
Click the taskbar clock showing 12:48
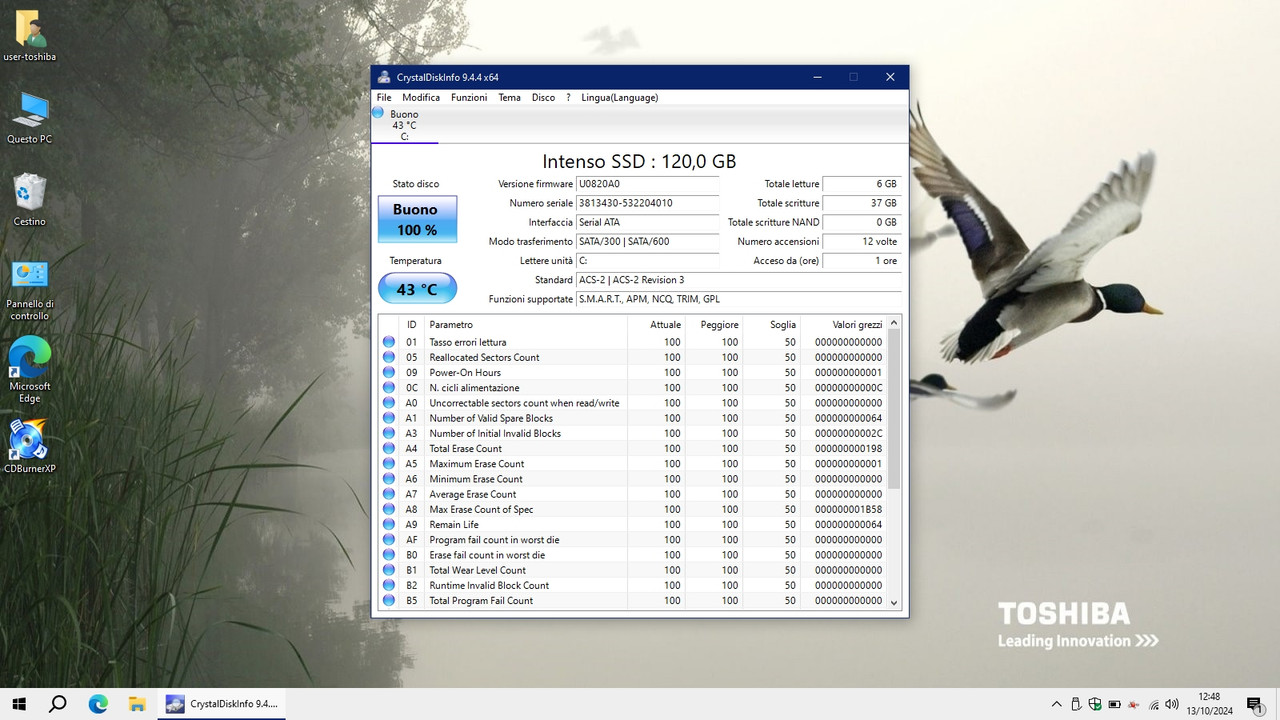tap(1209, 704)
